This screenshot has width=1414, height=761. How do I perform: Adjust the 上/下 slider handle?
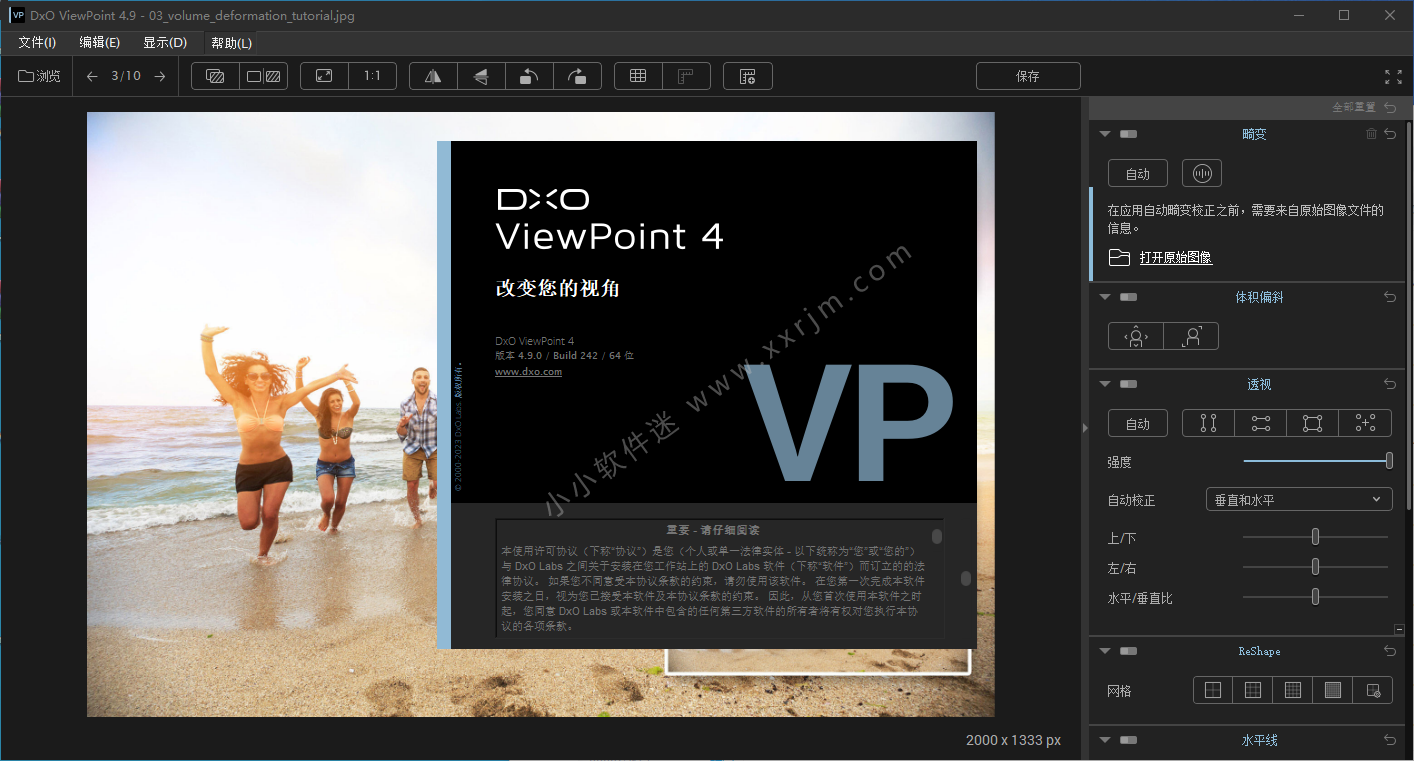[1315, 537]
